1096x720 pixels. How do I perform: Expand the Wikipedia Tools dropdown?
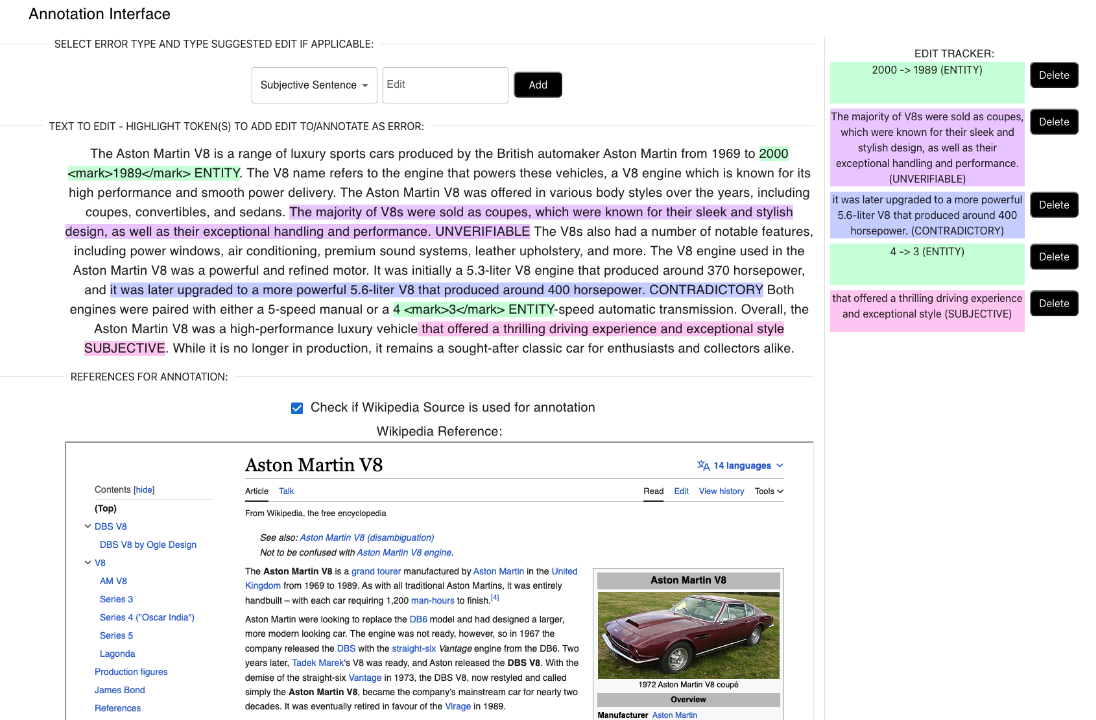[x=768, y=491]
